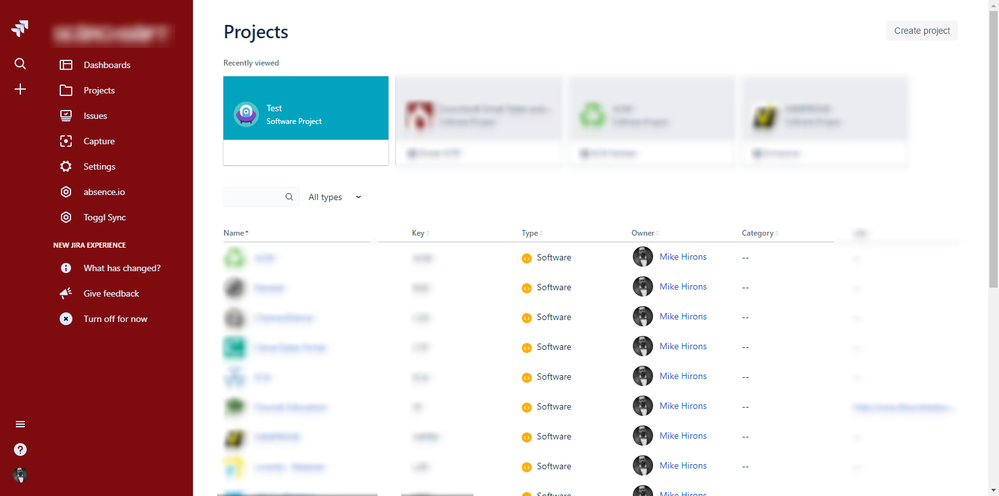This screenshot has height=496, width=999.
Task: Click the blurred URL link in the table's last column
Action: tap(903, 407)
